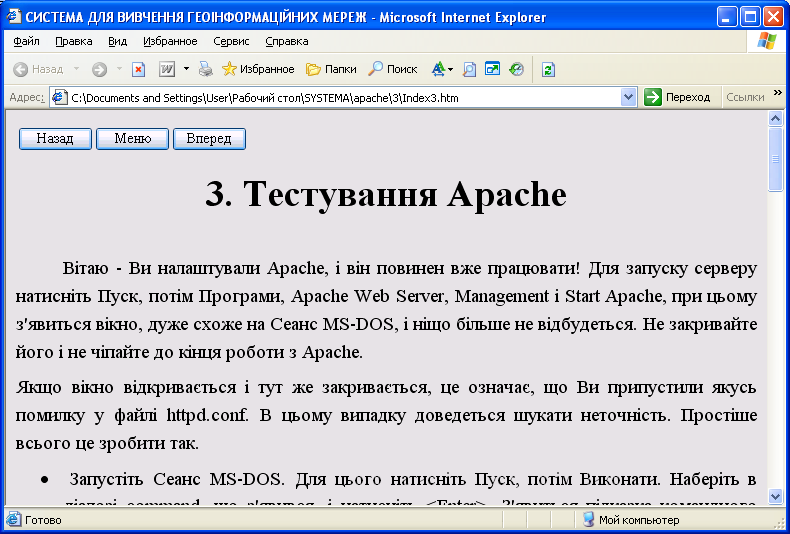Click the Windows flag logo throbber
The height and width of the screenshot is (534, 790).
point(766,41)
